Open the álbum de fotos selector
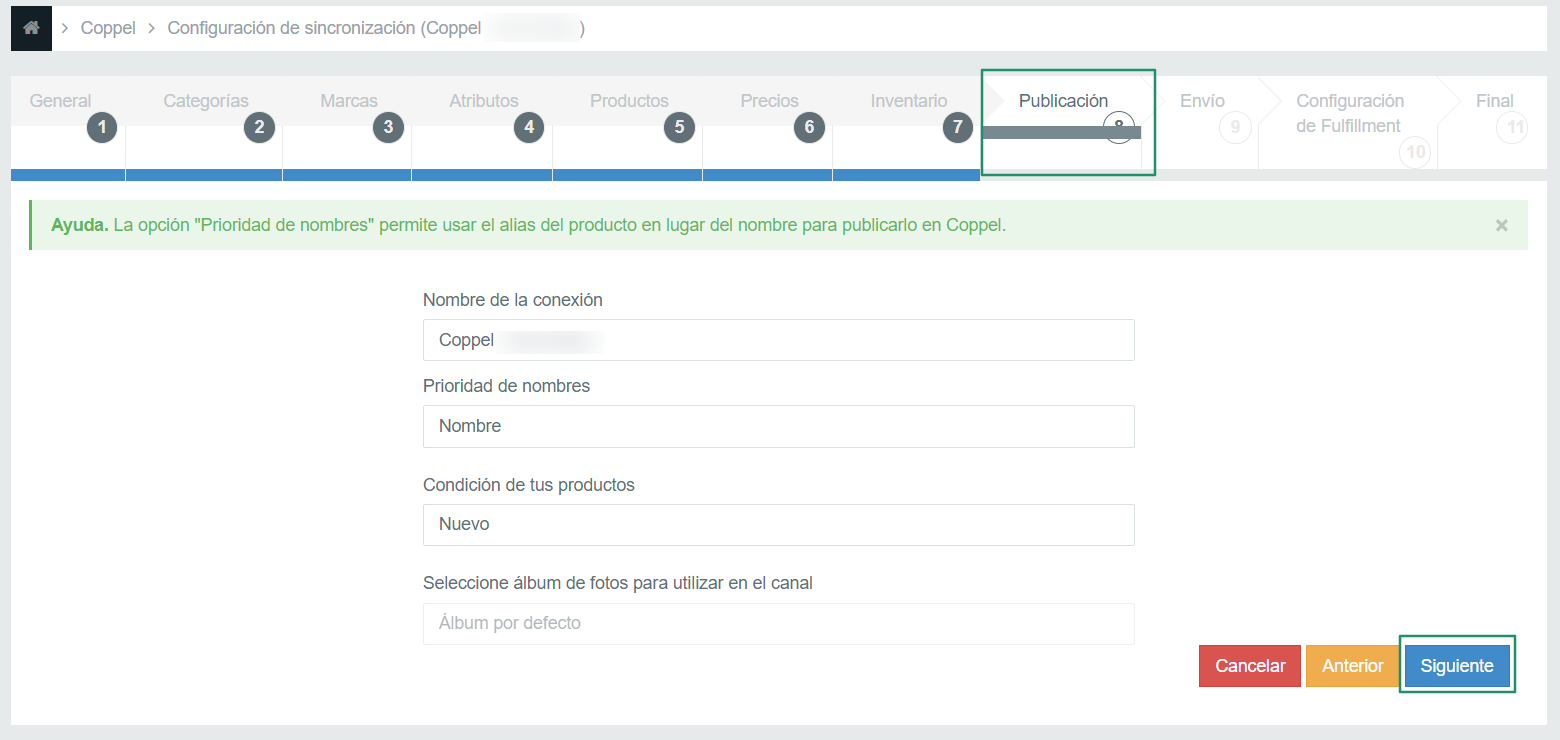 (778, 623)
